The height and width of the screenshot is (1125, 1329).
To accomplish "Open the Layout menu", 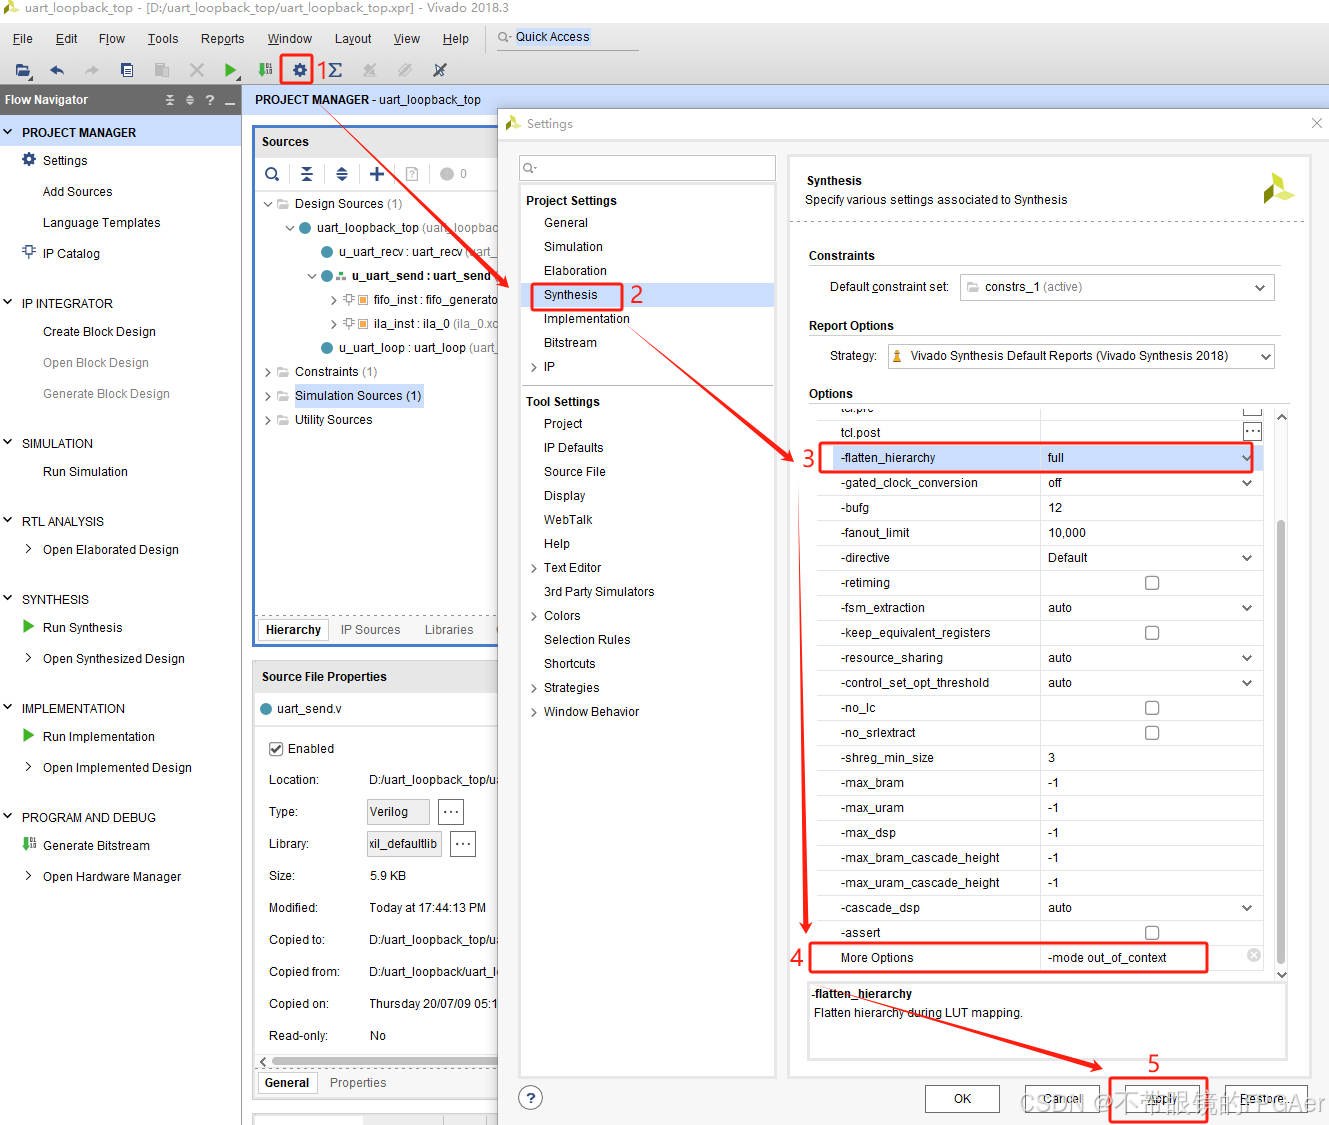I will click(353, 39).
